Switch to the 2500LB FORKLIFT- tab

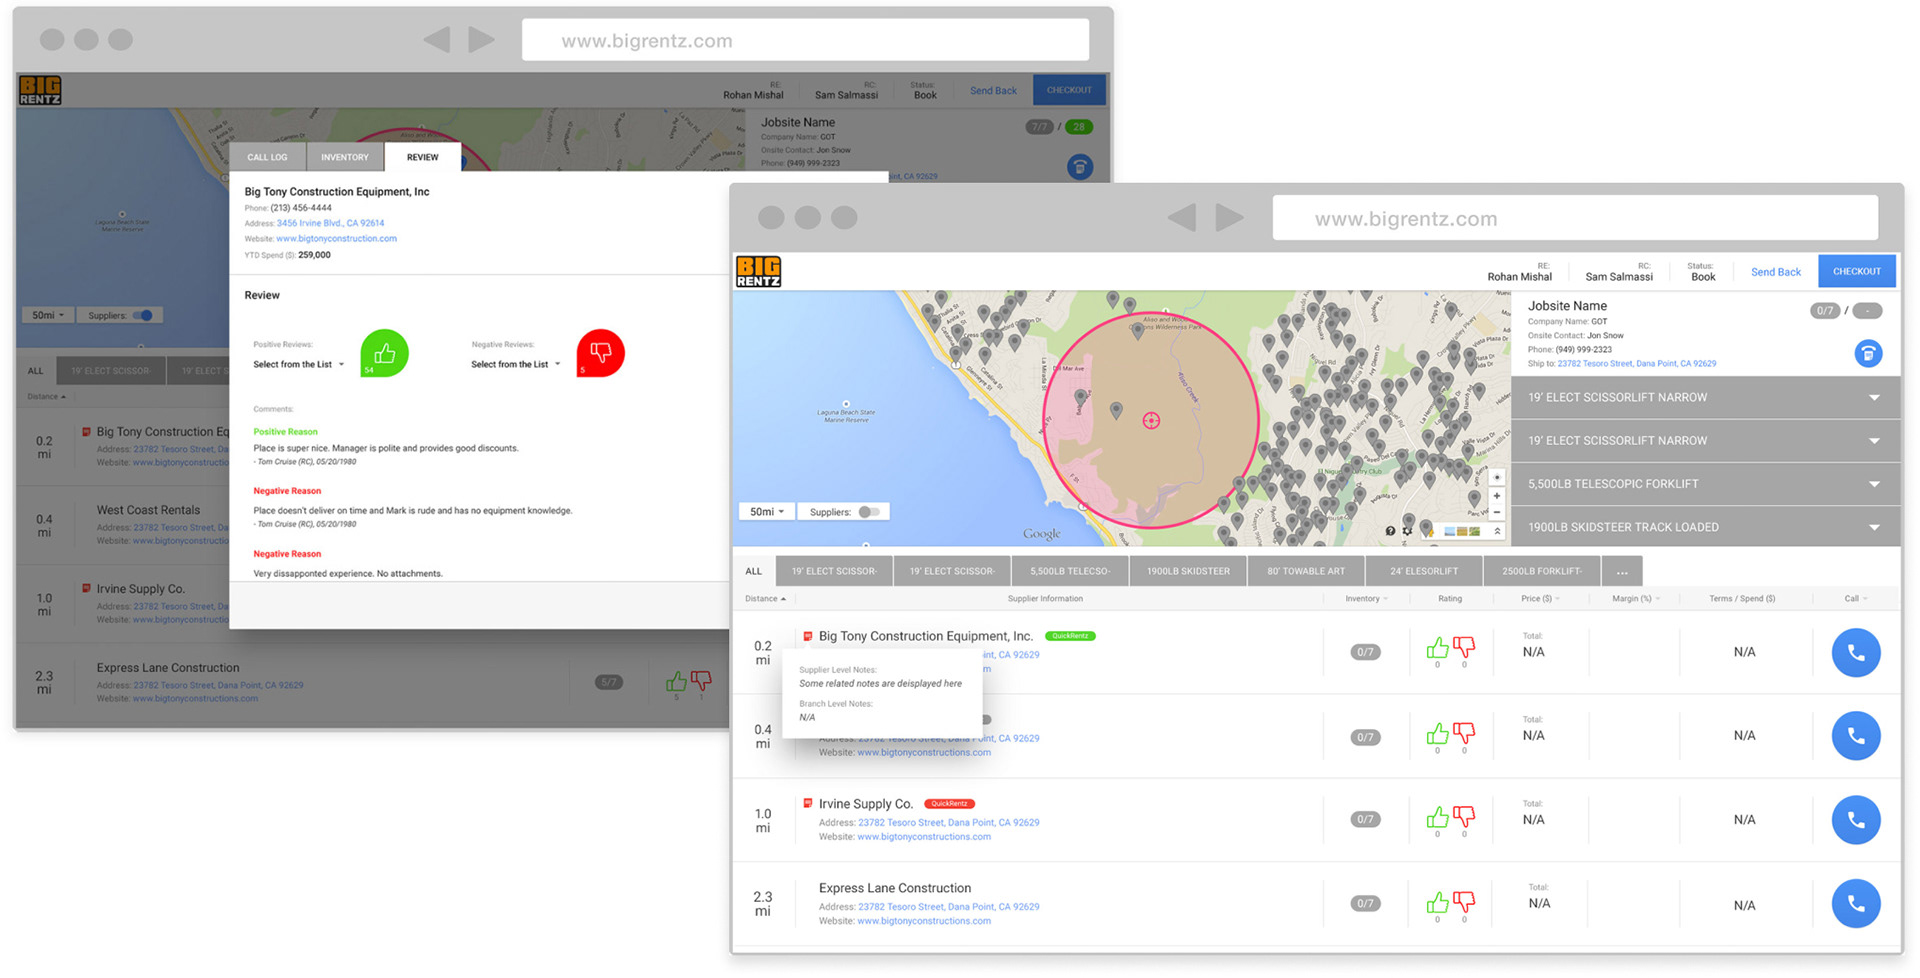(x=1542, y=571)
